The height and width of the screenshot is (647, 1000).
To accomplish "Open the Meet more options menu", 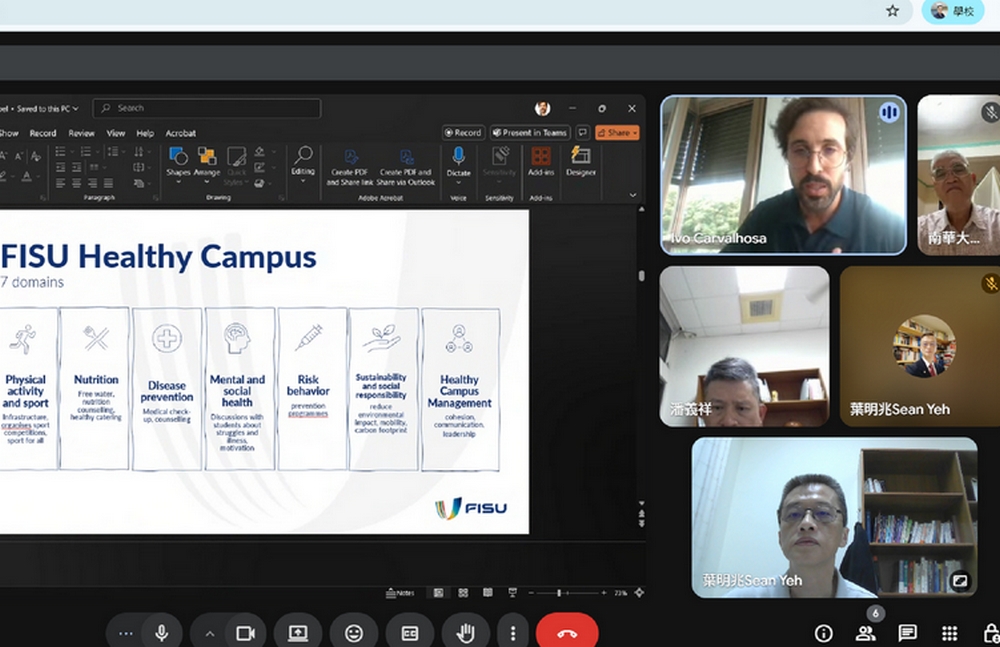I will pos(513,633).
